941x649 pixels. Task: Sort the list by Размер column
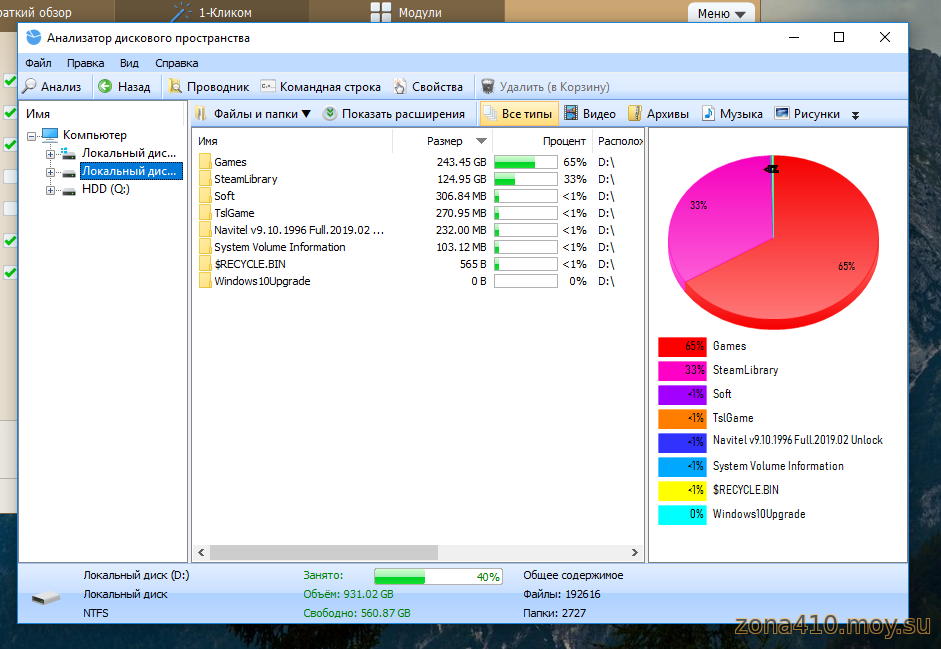coord(445,141)
